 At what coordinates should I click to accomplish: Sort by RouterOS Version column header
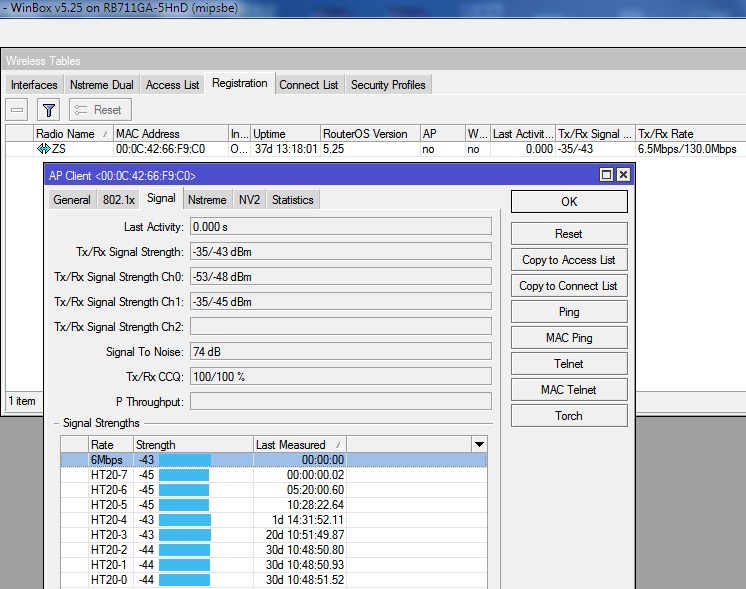pyautogui.click(x=370, y=134)
